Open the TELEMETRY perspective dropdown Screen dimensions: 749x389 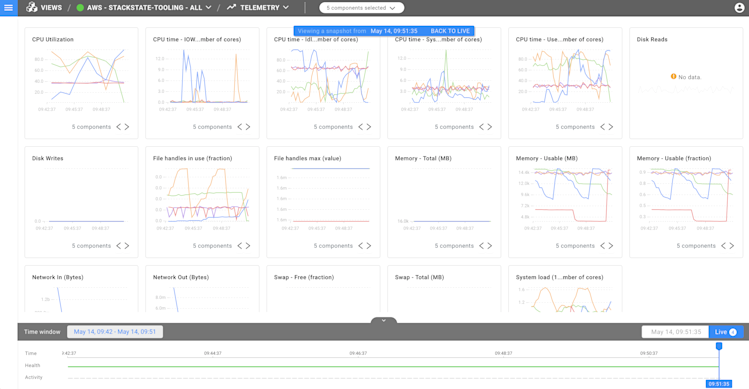click(x=286, y=8)
